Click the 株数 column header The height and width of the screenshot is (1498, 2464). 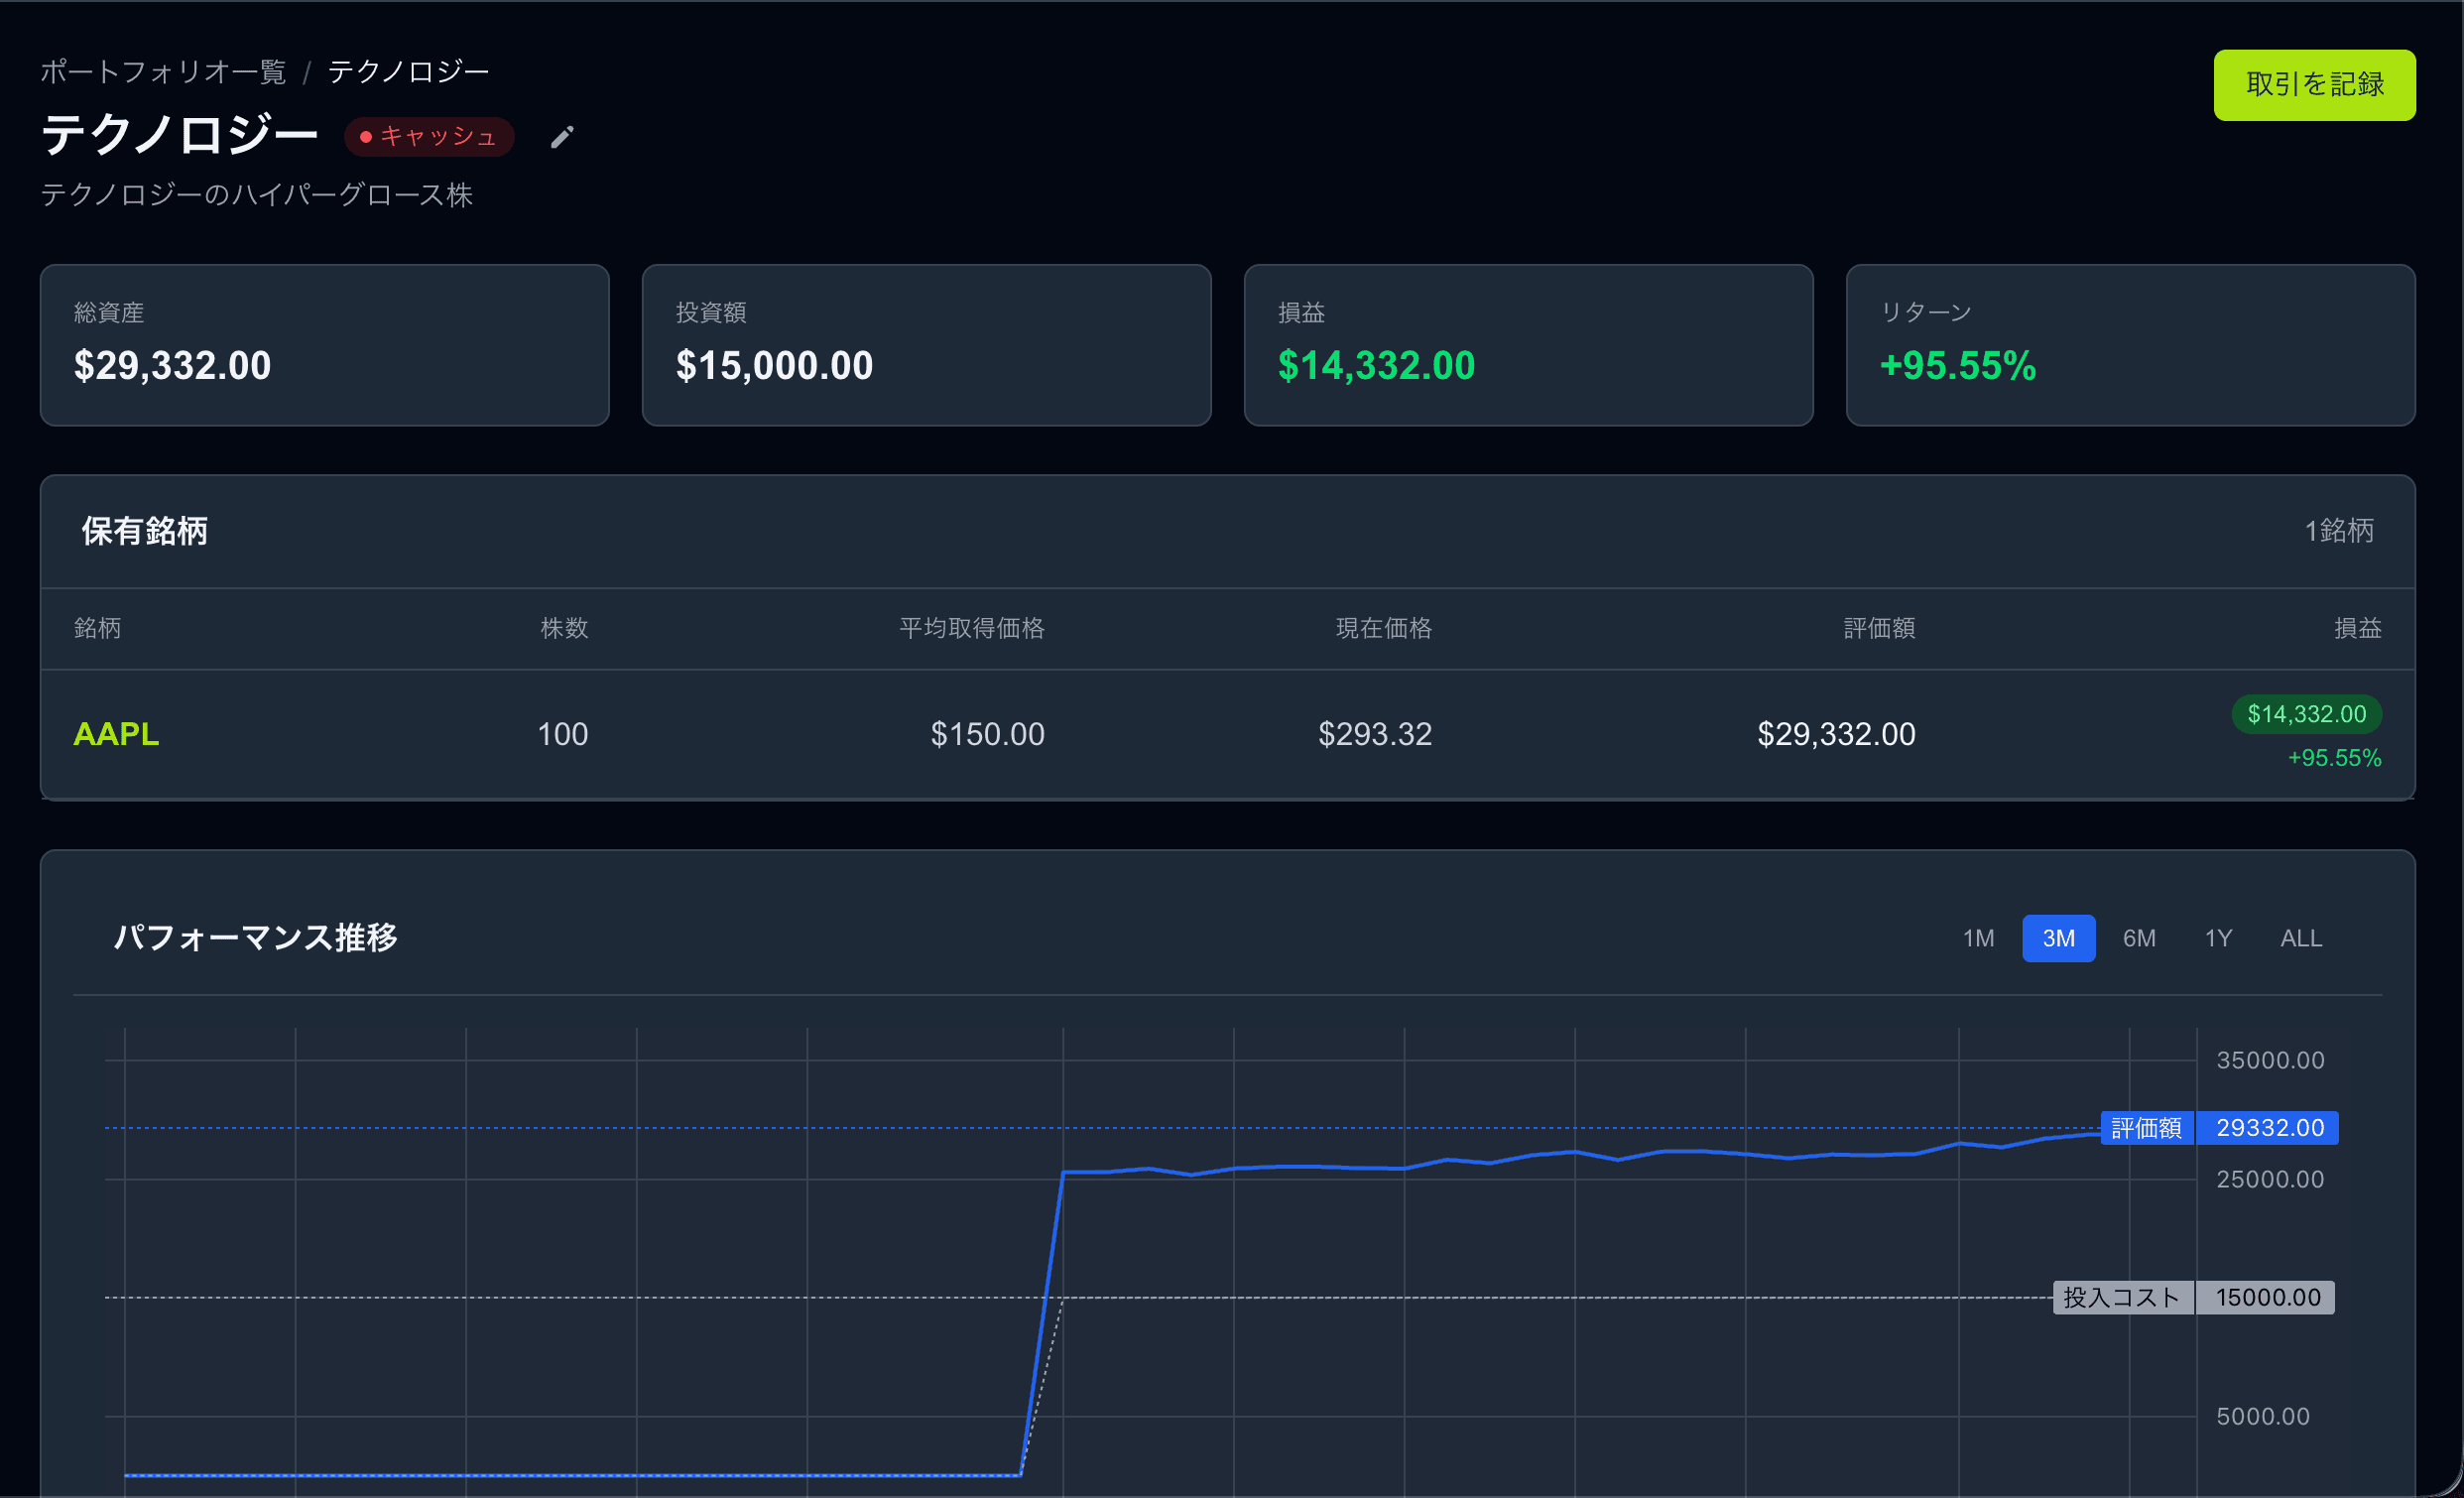tap(564, 628)
